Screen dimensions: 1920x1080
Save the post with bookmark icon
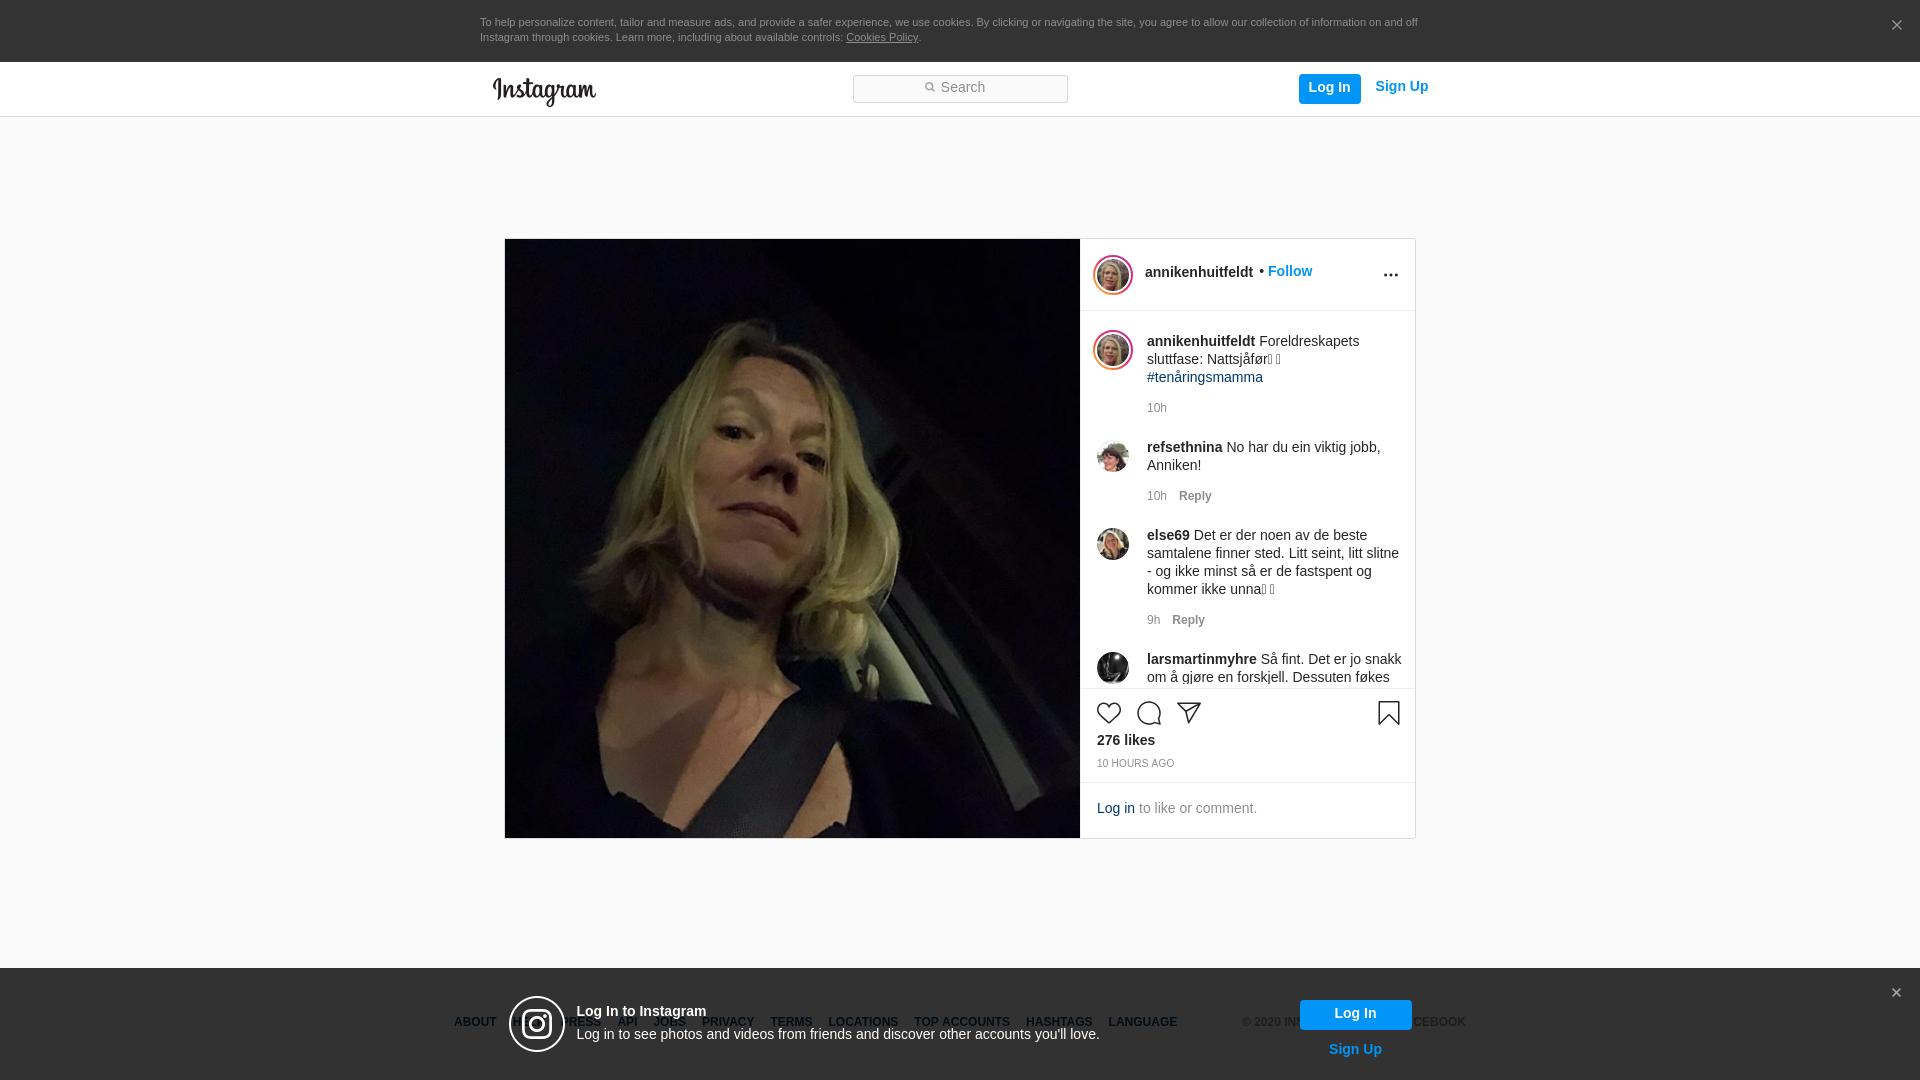1389,713
